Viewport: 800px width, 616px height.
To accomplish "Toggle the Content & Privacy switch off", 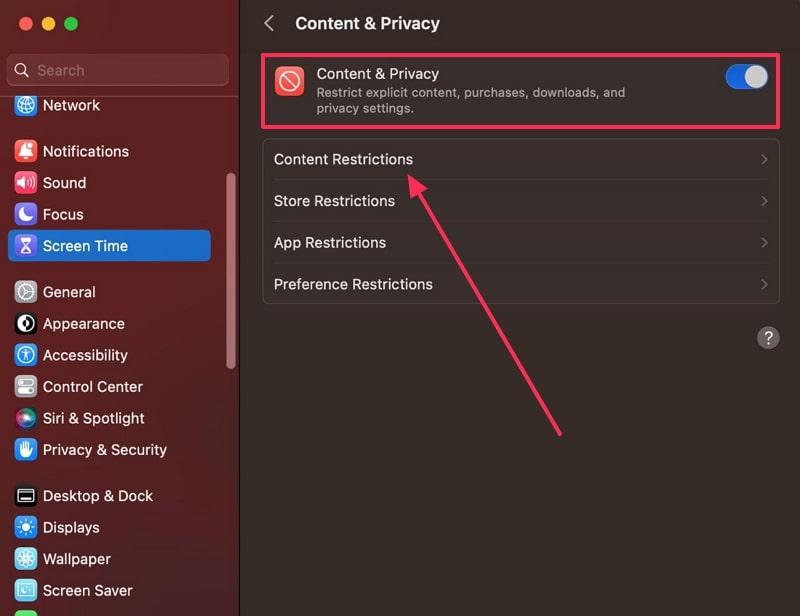I will (x=746, y=77).
